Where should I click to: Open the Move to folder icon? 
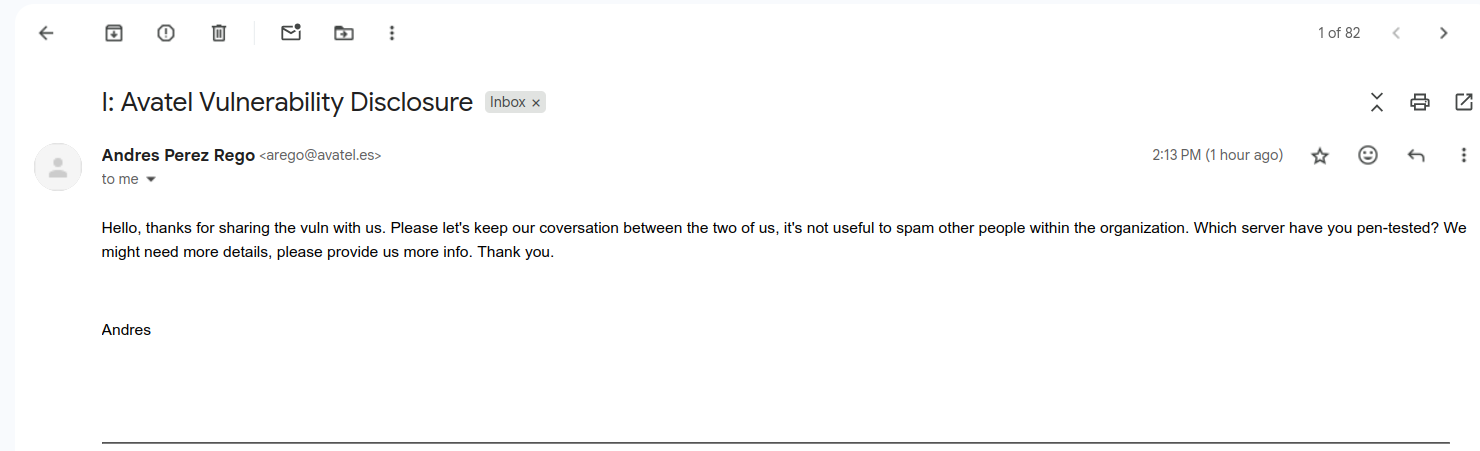click(344, 33)
